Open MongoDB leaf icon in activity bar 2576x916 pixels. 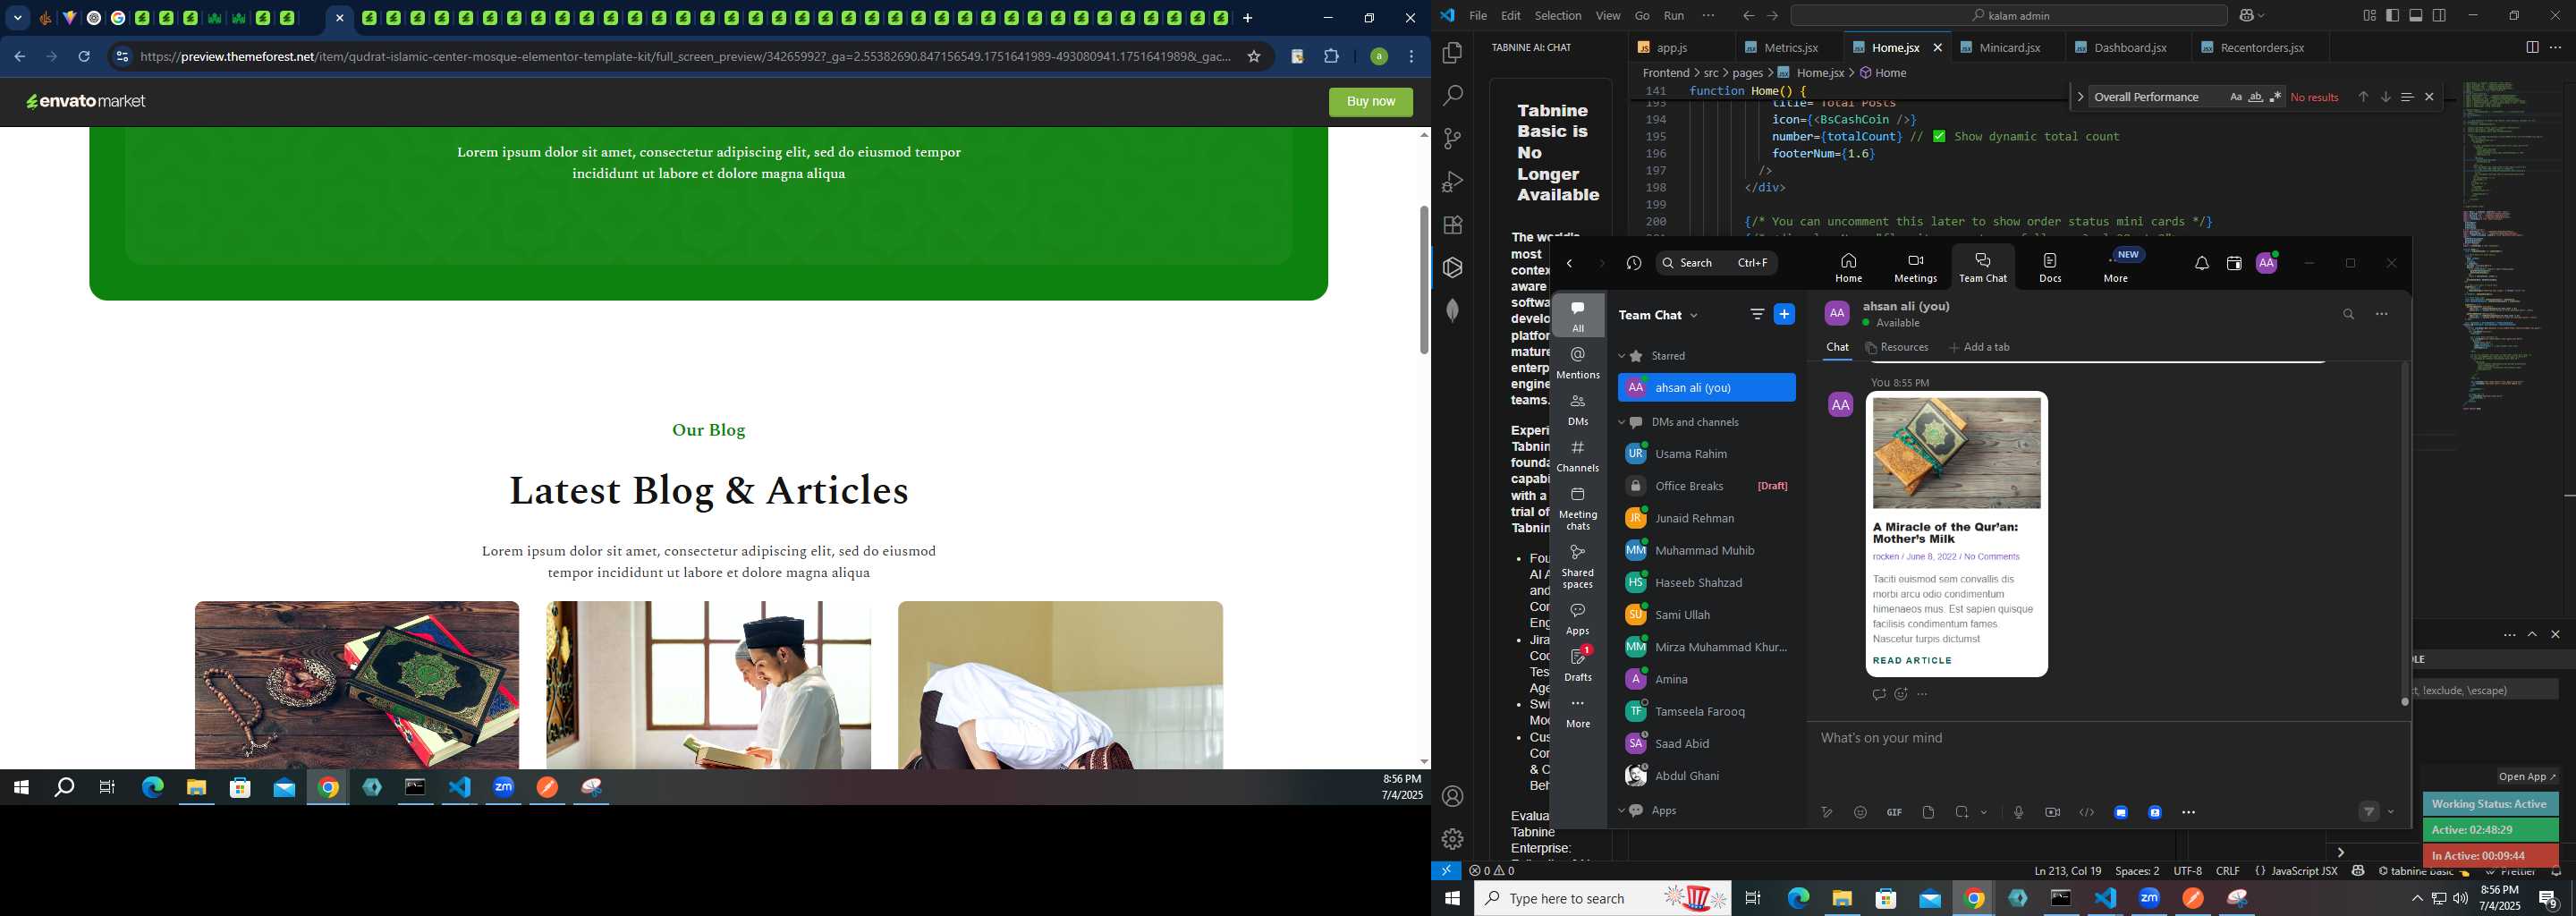1452,310
